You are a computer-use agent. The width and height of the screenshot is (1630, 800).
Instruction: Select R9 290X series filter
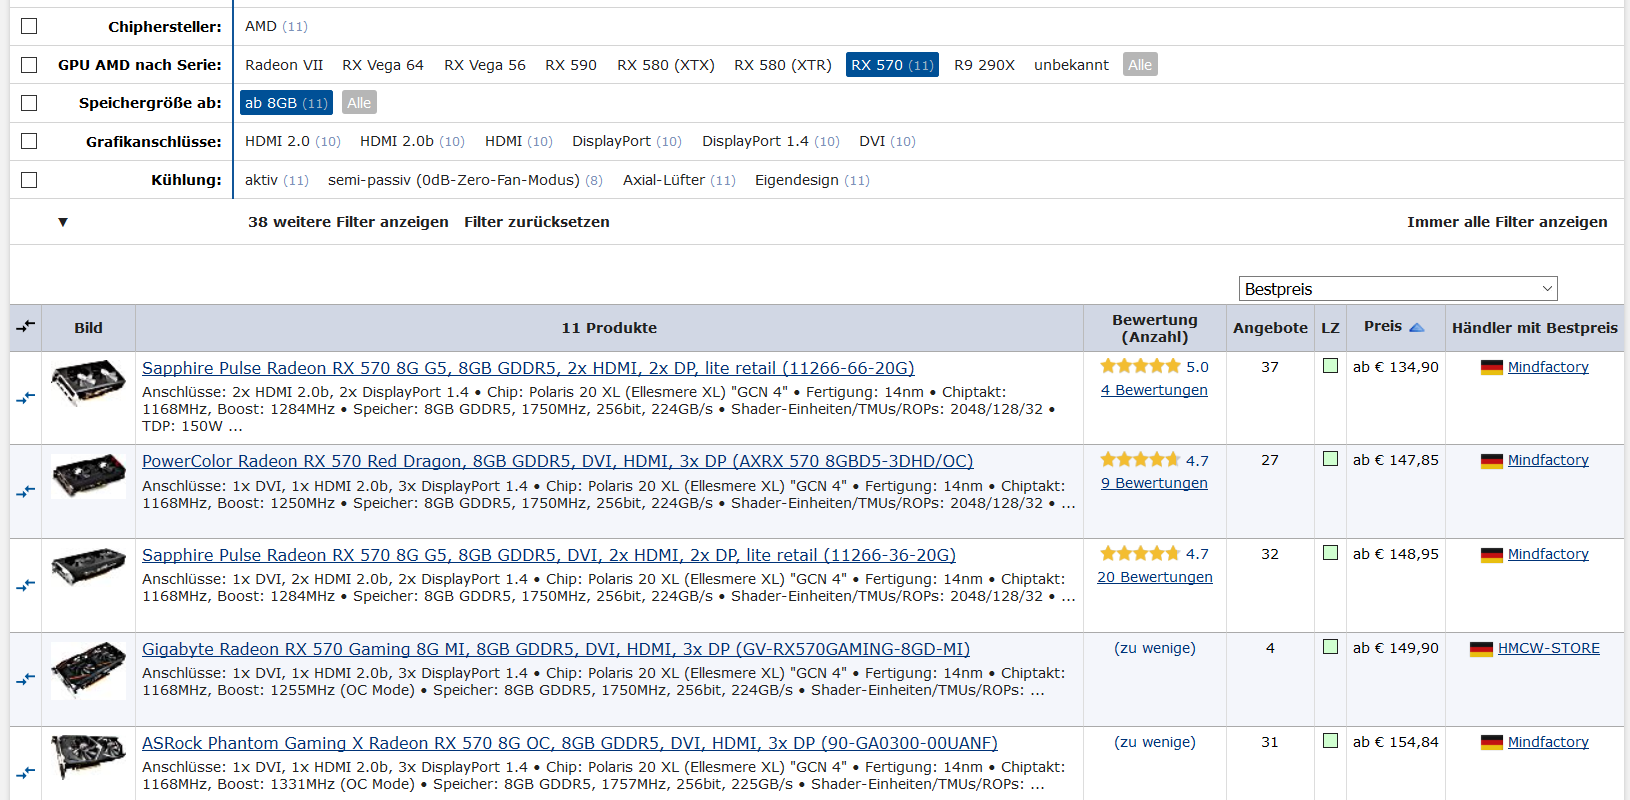click(x=984, y=65)
